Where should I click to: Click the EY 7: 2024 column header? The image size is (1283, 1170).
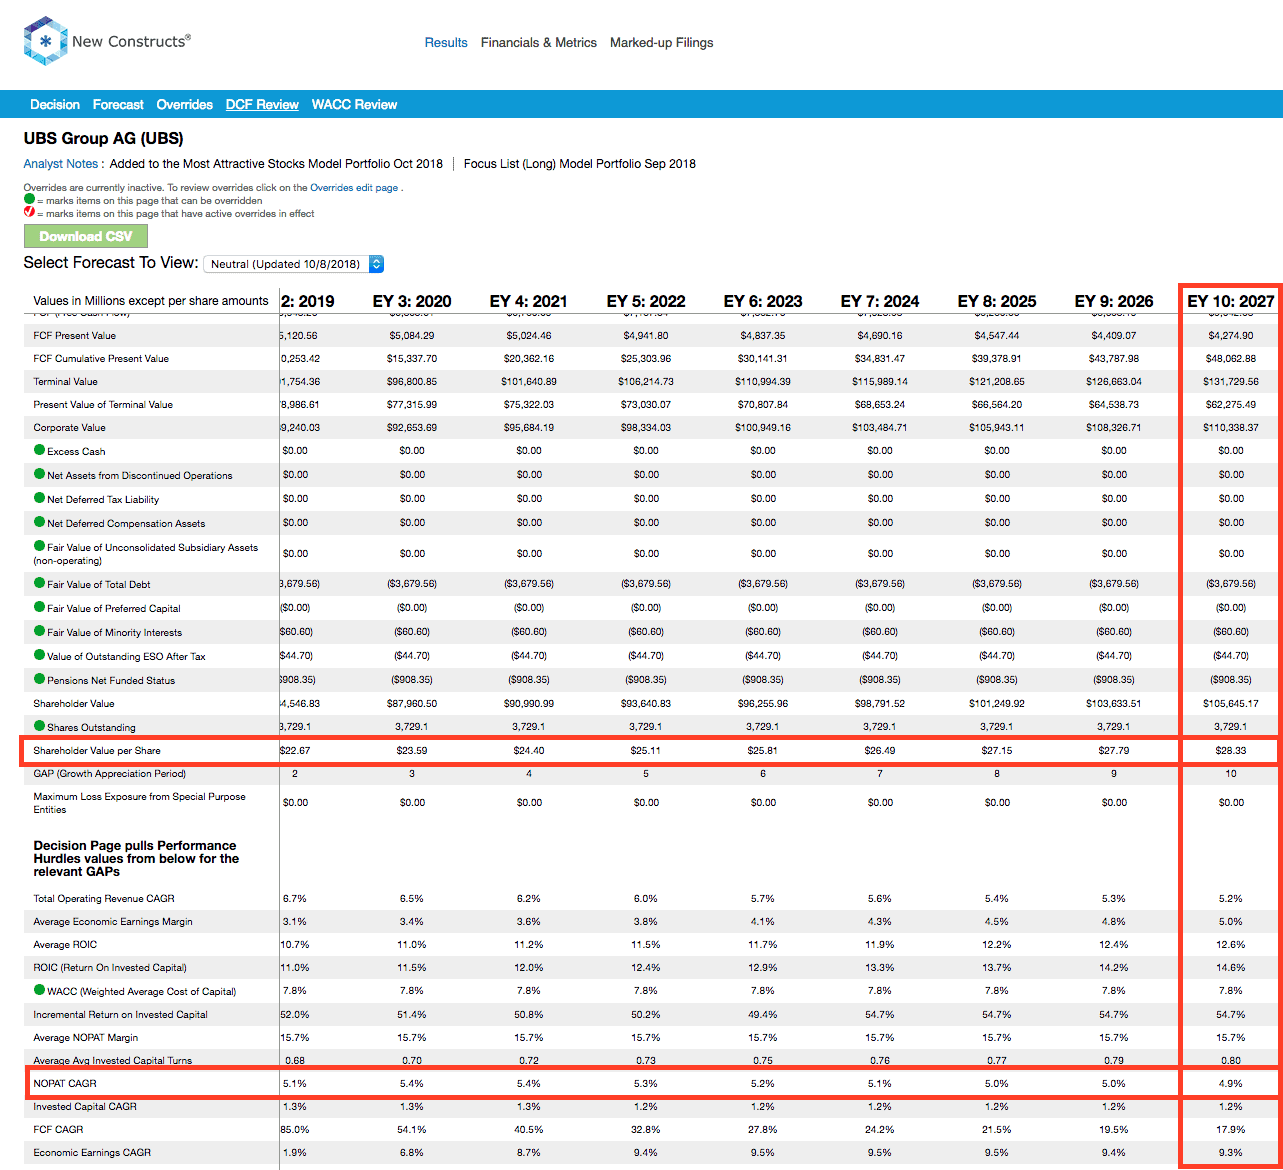[880, 301]
